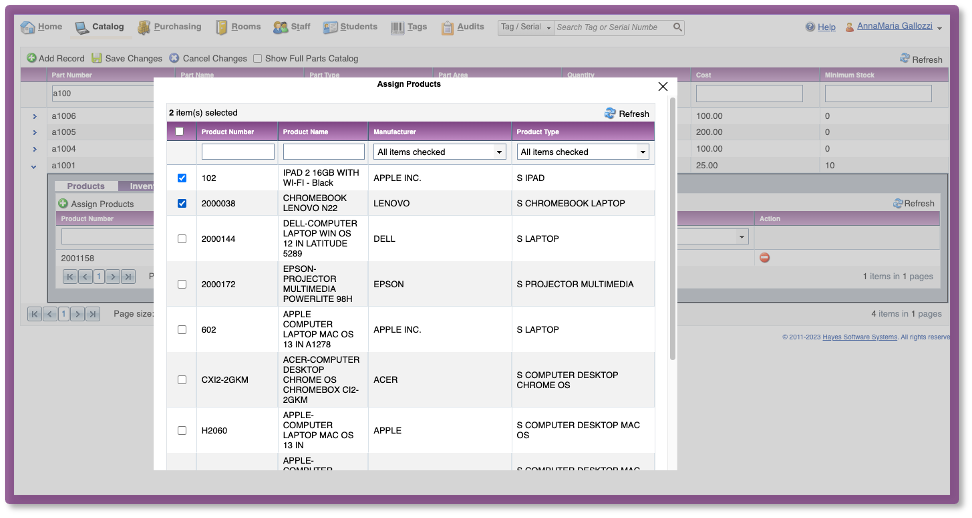Open the Catalog tab
Screen dimensions: 972x518
100,27
